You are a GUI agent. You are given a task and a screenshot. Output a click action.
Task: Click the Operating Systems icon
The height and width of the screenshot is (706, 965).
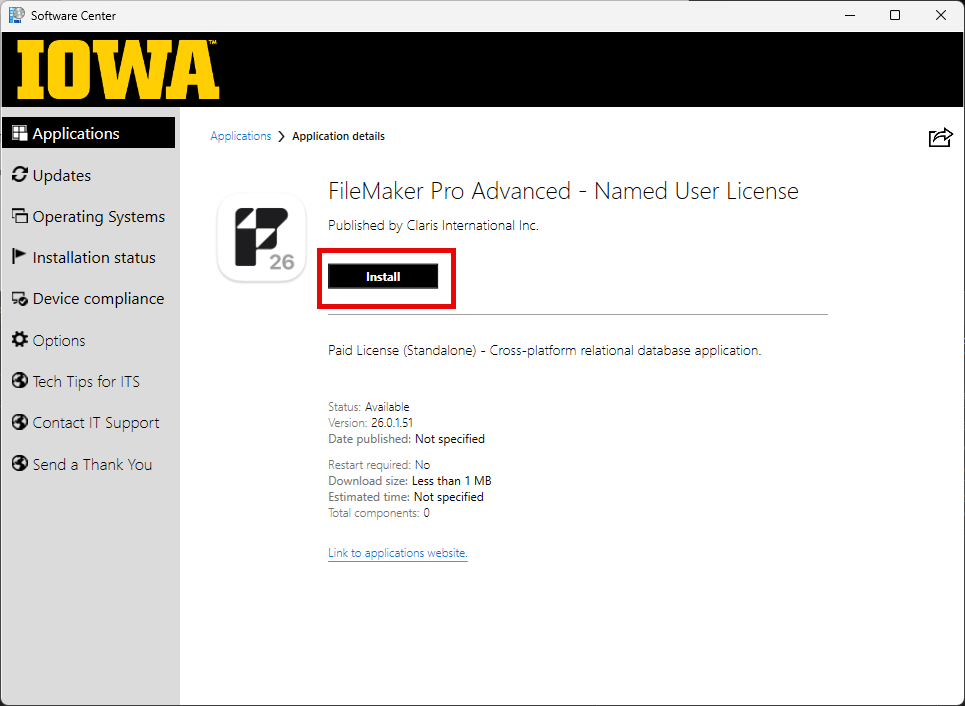20,216
